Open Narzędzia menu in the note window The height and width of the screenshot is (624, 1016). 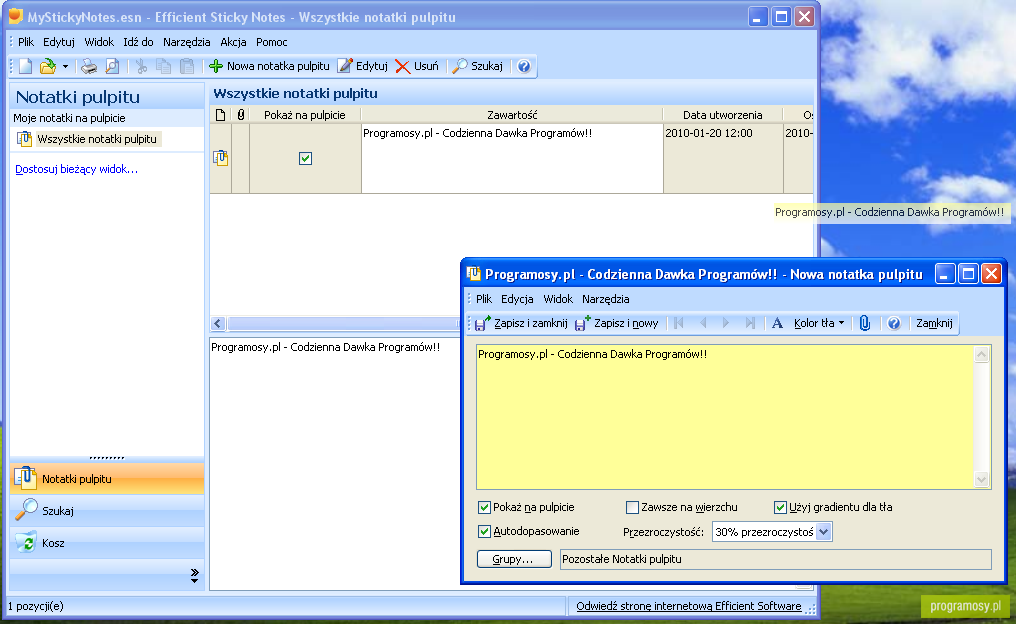point(606,299)
